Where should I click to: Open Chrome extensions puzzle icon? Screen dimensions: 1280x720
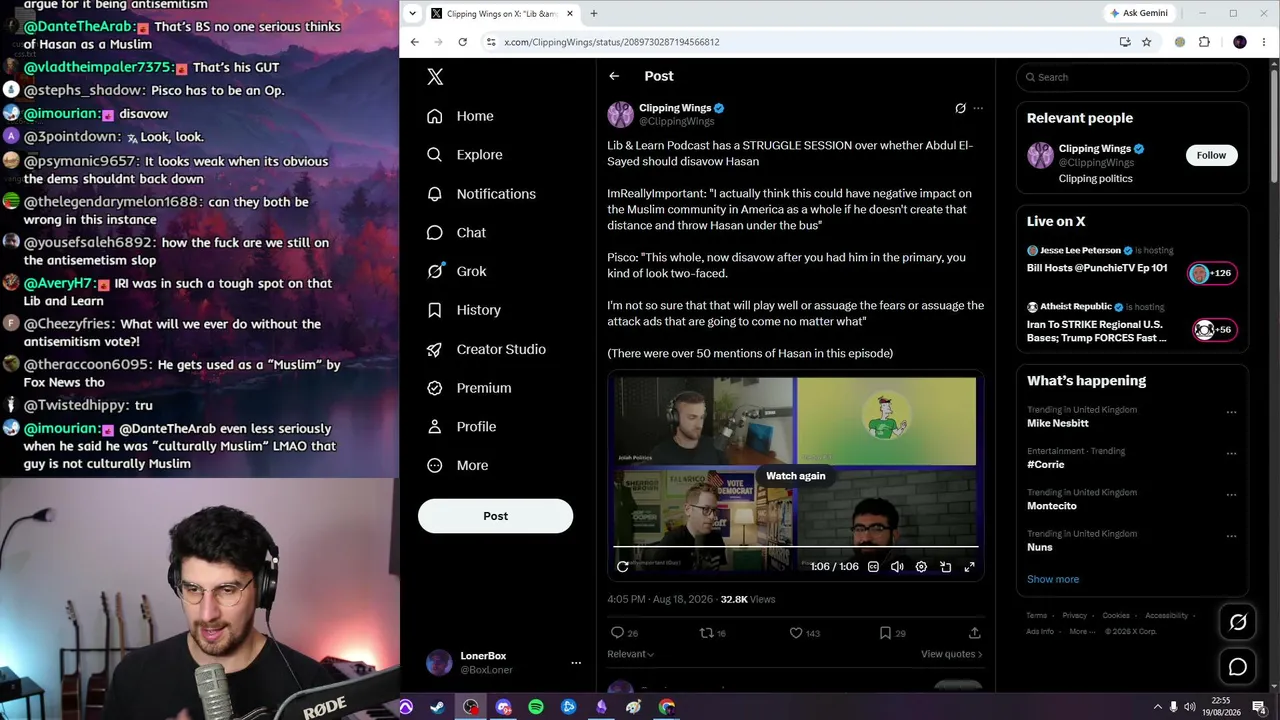click(1204, 42)
